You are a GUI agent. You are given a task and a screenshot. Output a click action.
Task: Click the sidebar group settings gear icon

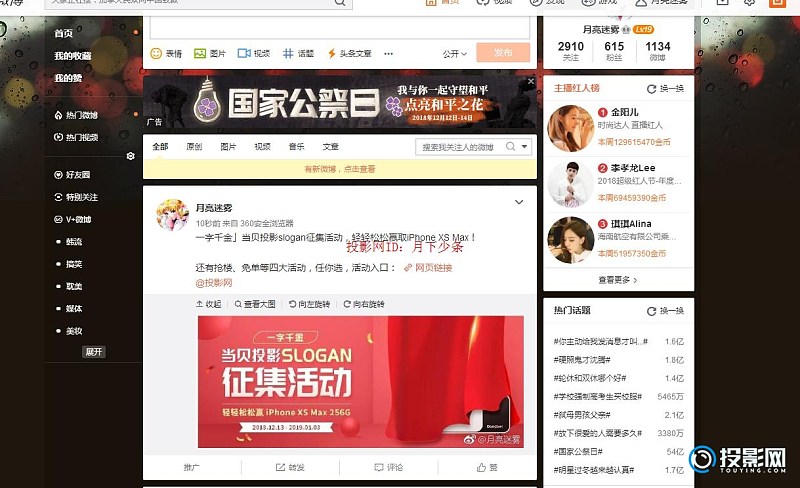click(x=131, y=156)
